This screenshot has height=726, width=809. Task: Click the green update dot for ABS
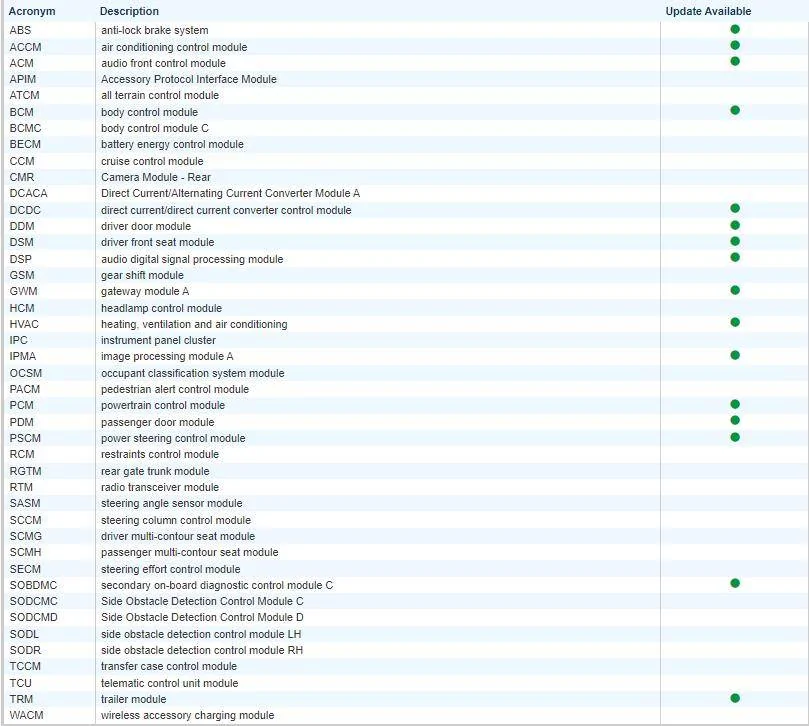tap(735, 30)
